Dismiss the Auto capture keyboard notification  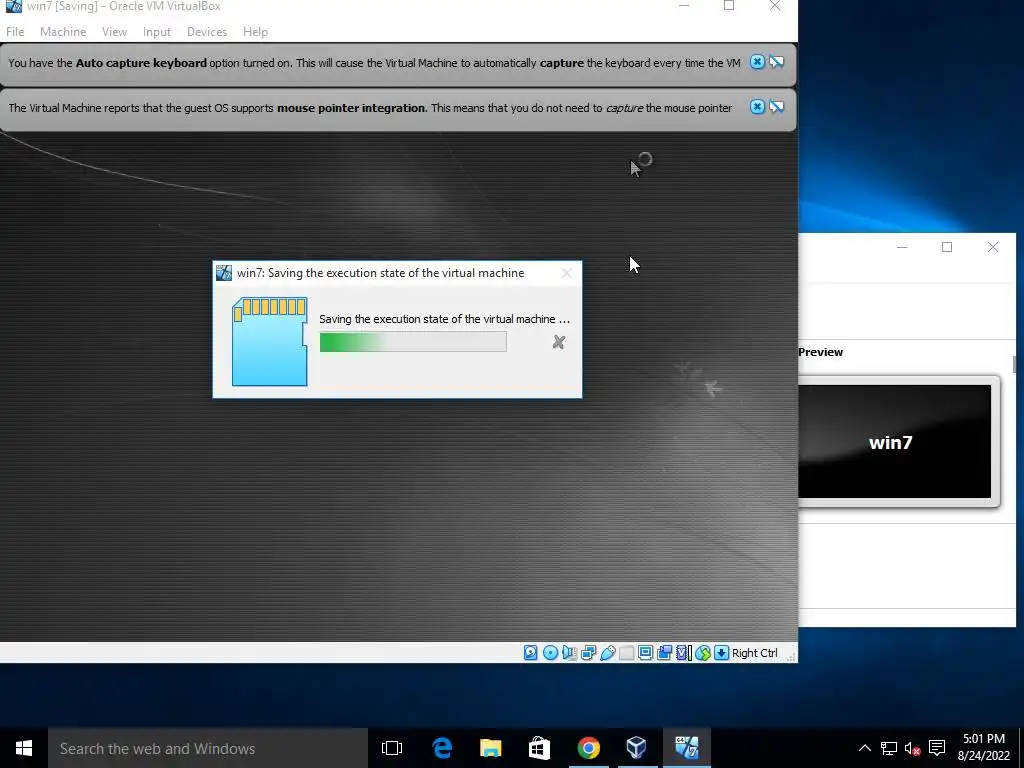coord(757,62)
